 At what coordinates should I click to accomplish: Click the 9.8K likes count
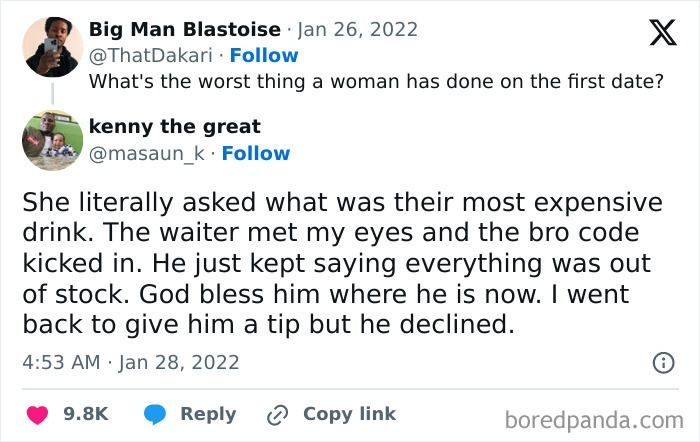point(86,414)
